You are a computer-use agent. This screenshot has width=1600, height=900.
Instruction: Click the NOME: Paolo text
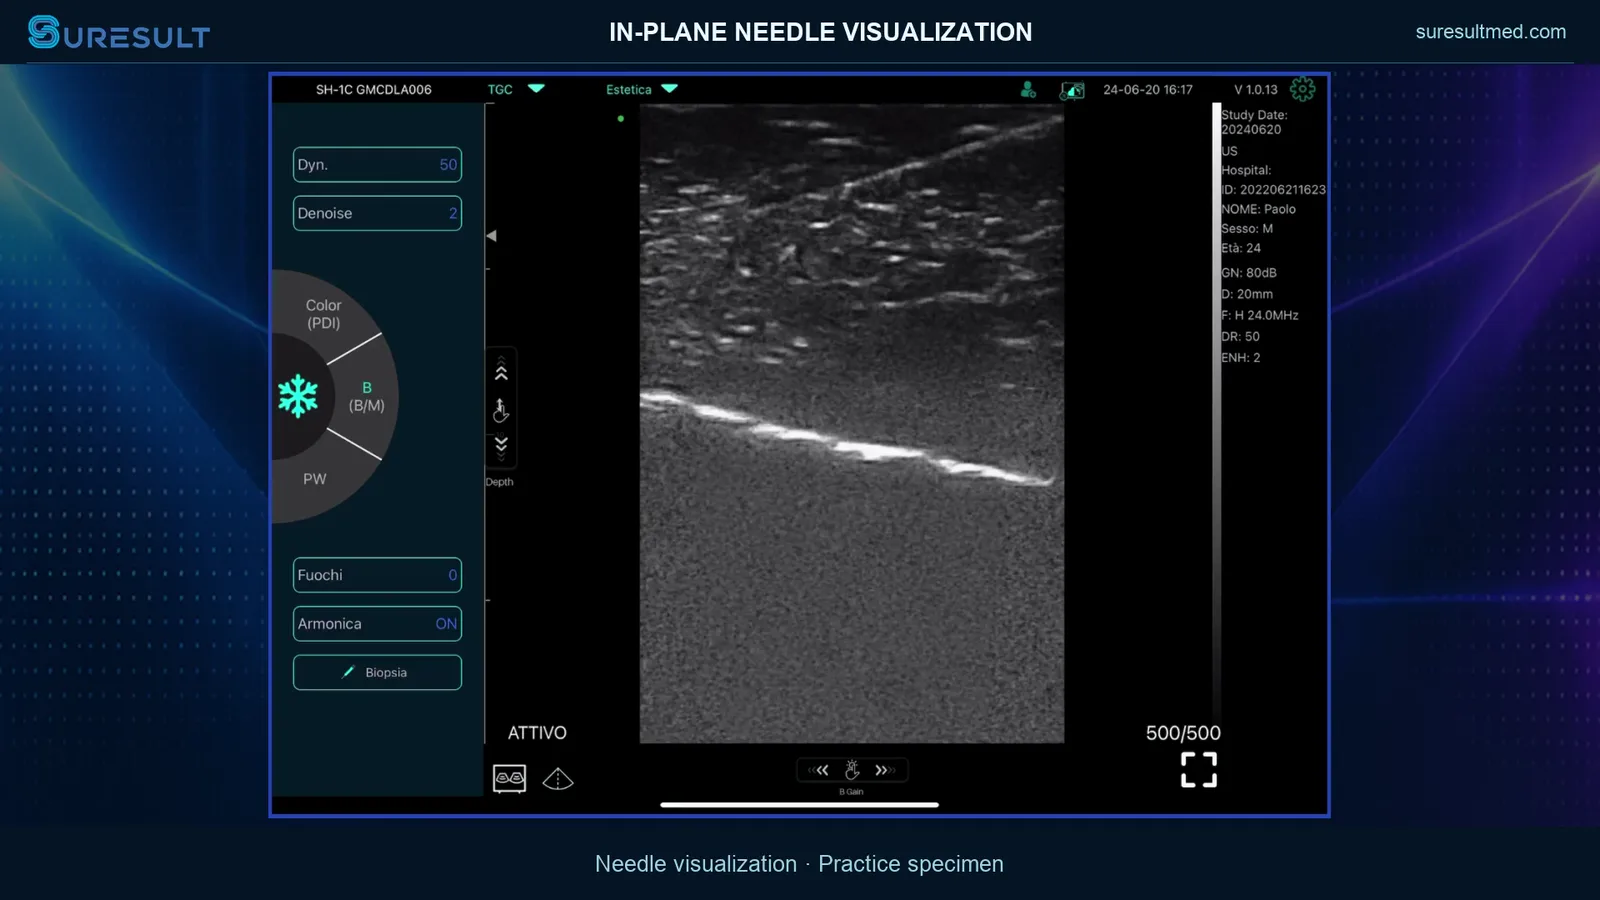click(1258, 209)
